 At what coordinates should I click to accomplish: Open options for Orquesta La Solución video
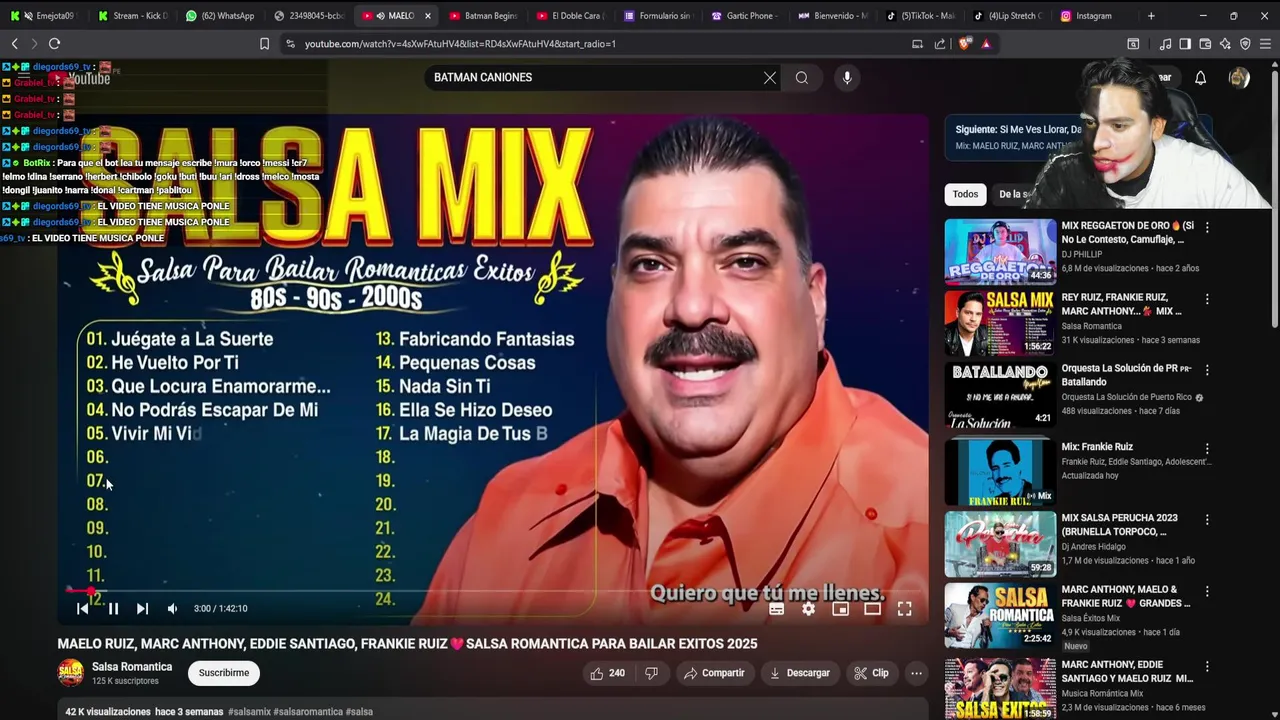[x=1207, y=369]
